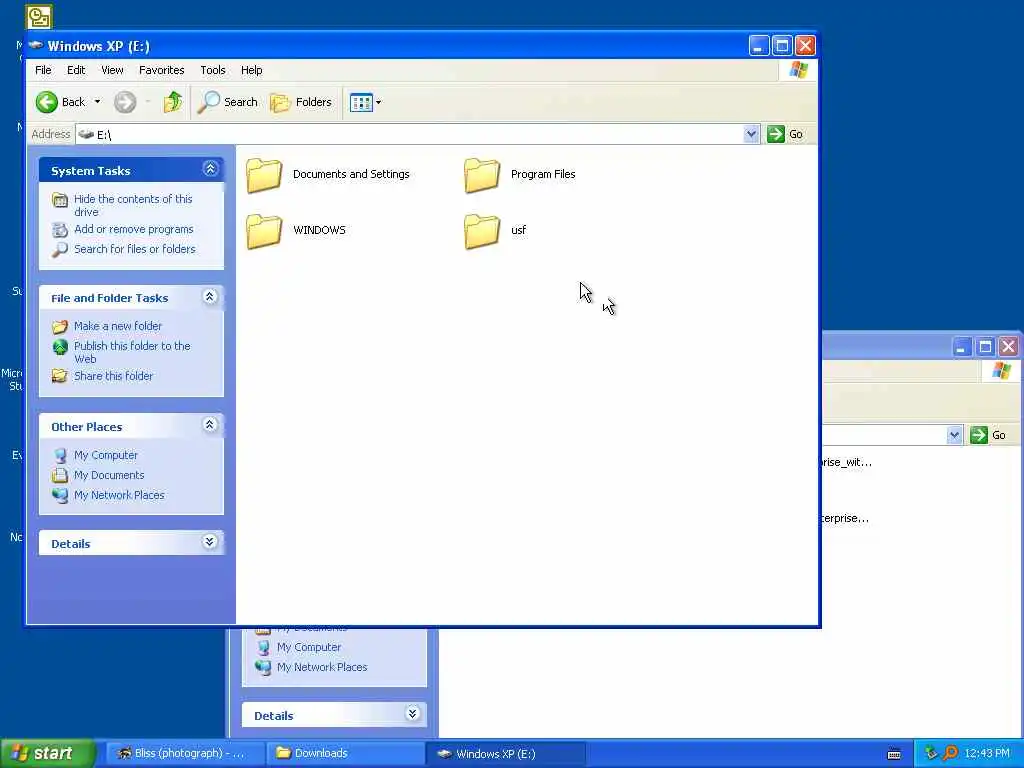
Task: Open the Edit menu
Action: click(x=76, y=70)
